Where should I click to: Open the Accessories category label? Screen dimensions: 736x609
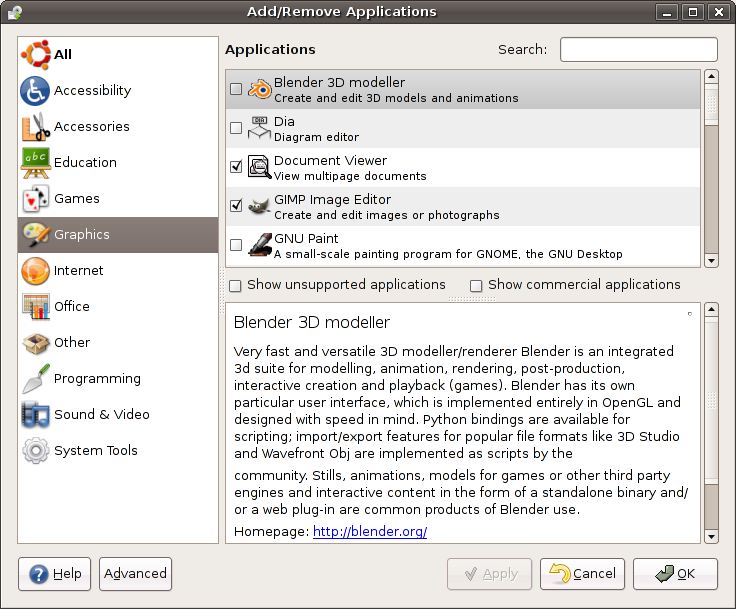(92, 126)
